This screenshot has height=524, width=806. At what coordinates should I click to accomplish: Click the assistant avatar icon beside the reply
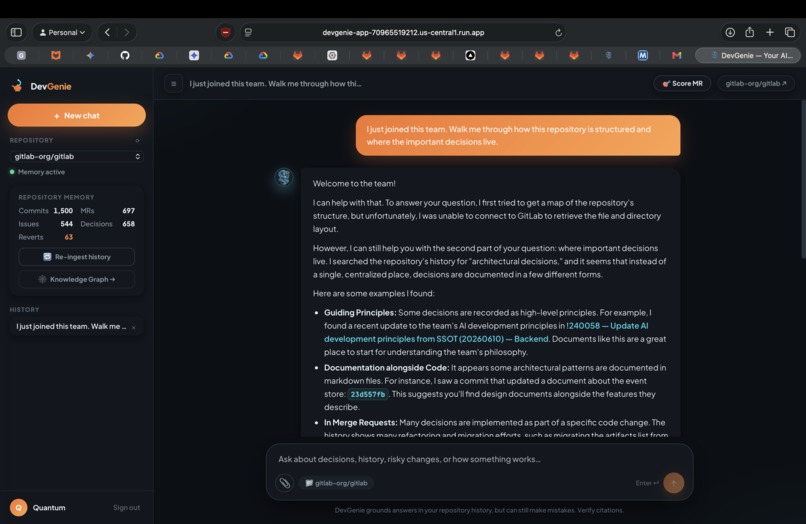click(284, 177)
